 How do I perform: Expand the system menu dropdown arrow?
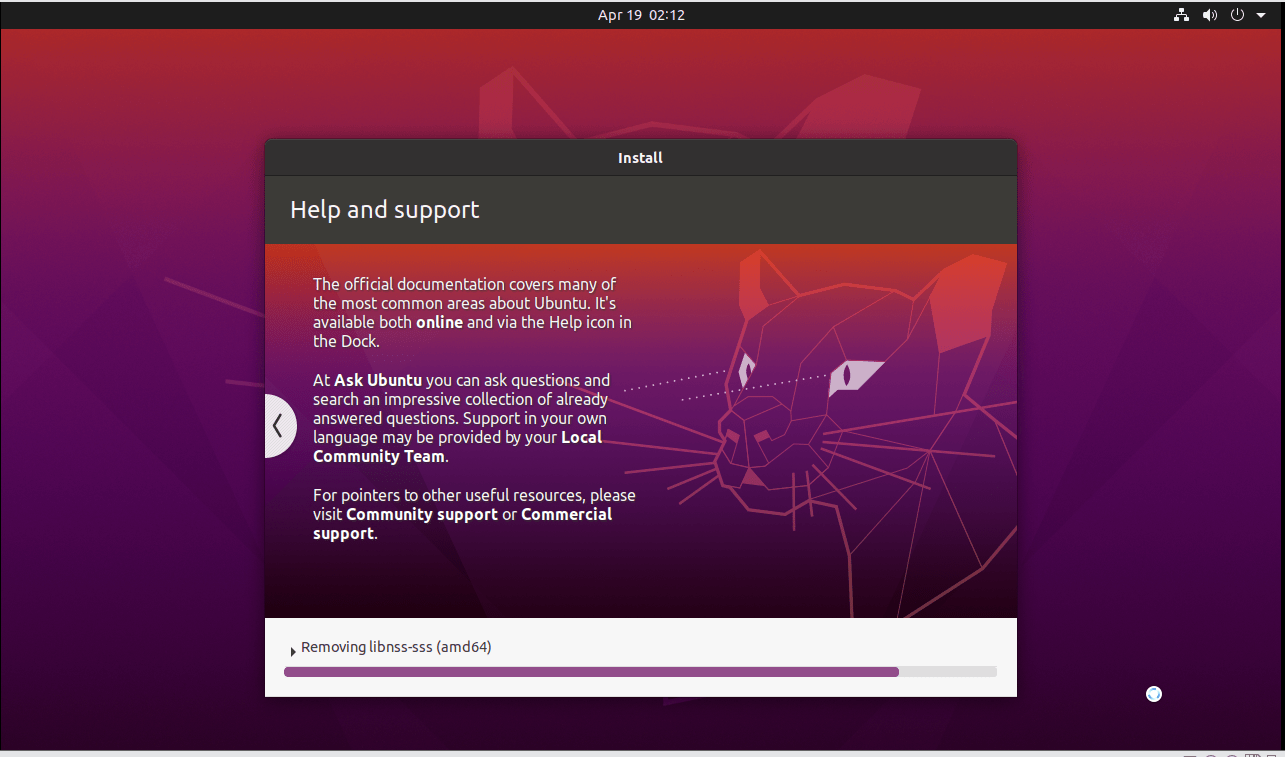[x=1261, y=15]
